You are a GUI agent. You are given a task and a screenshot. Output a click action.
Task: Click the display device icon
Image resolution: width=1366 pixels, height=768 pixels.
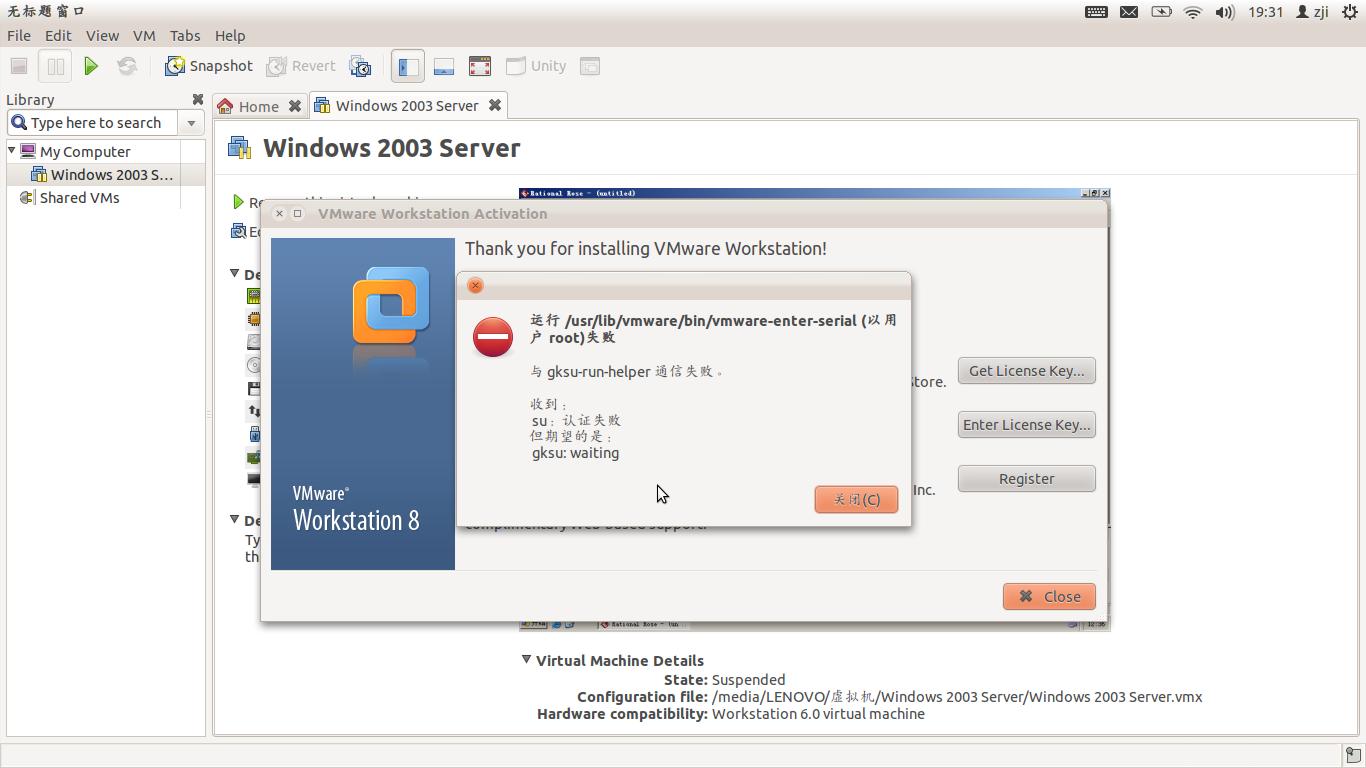click(x=254, y=480)
